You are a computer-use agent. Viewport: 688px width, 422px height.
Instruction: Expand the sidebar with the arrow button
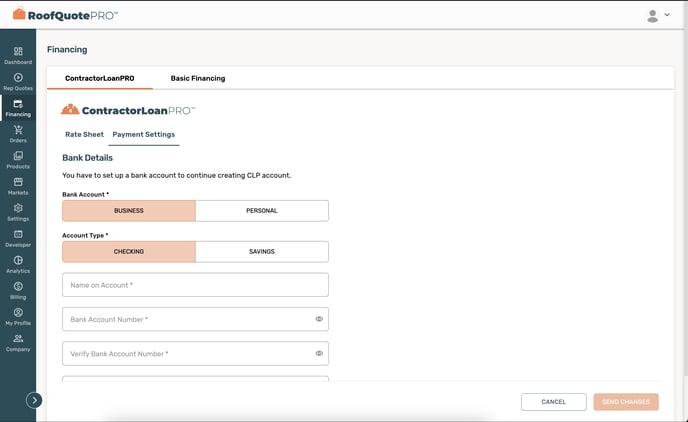[34, 400]
